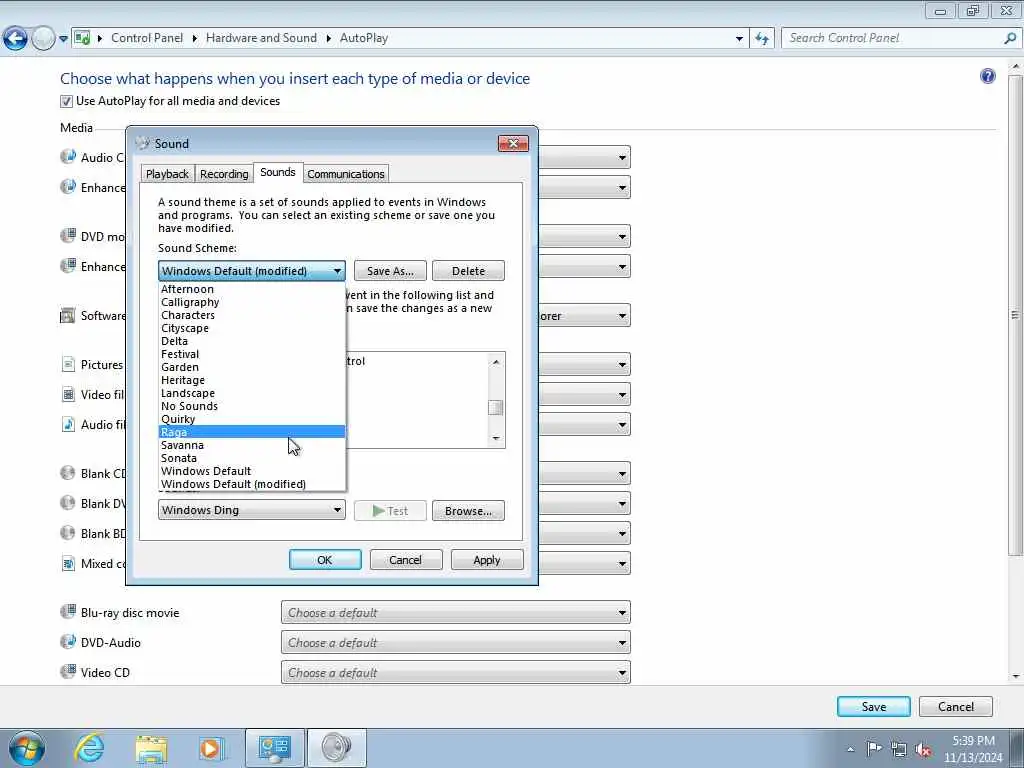Launch Internet Explorer from taskbar
This screenshot has width=1024, height=768.
[89, 748]
